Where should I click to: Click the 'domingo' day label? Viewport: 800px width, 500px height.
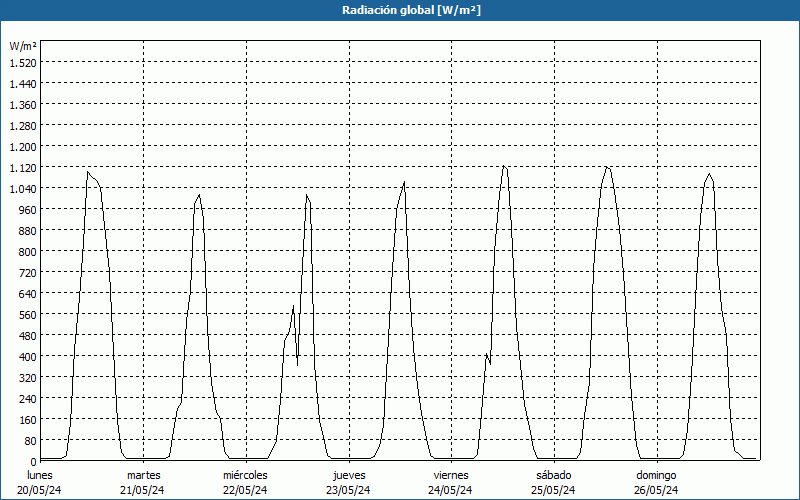656,475
